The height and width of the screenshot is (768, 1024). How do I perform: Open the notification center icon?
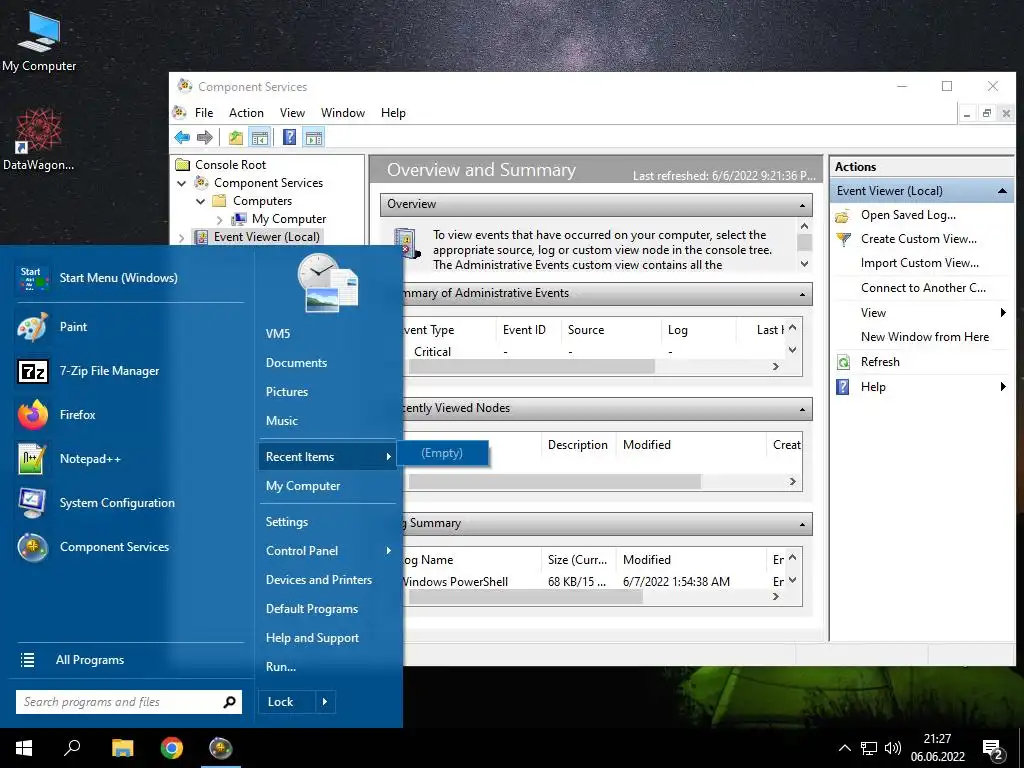[x=993, y=748]
